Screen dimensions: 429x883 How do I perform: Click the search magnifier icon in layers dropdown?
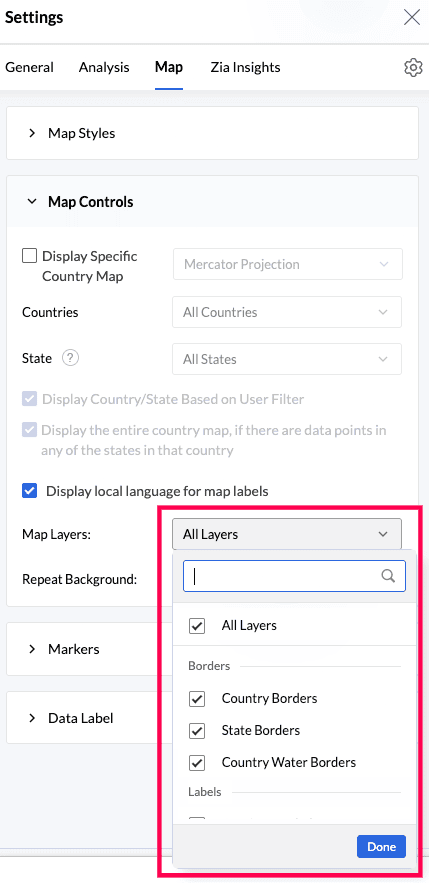coord(388,576)
